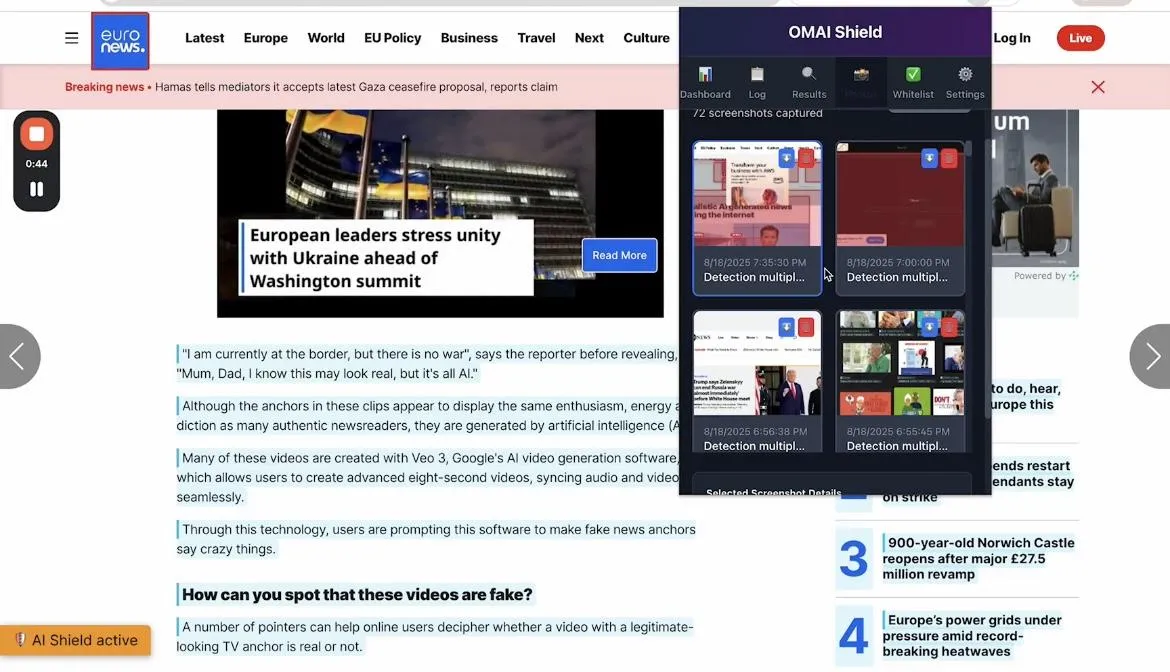Click the 'How can you spot' subheading
The height and width of the screenshot is (672, 1170).
point(357,594)
